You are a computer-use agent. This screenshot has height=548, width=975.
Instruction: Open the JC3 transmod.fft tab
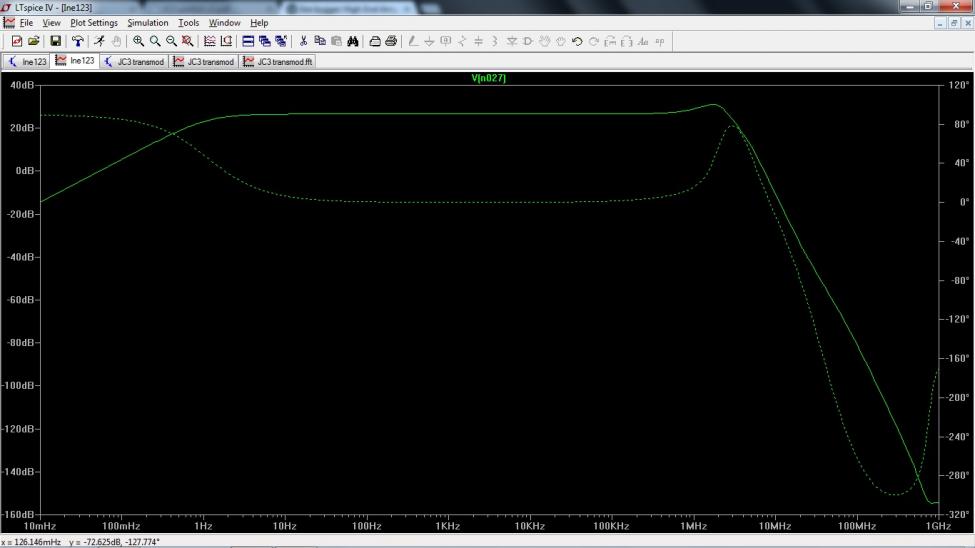click(x=278, y=62)
